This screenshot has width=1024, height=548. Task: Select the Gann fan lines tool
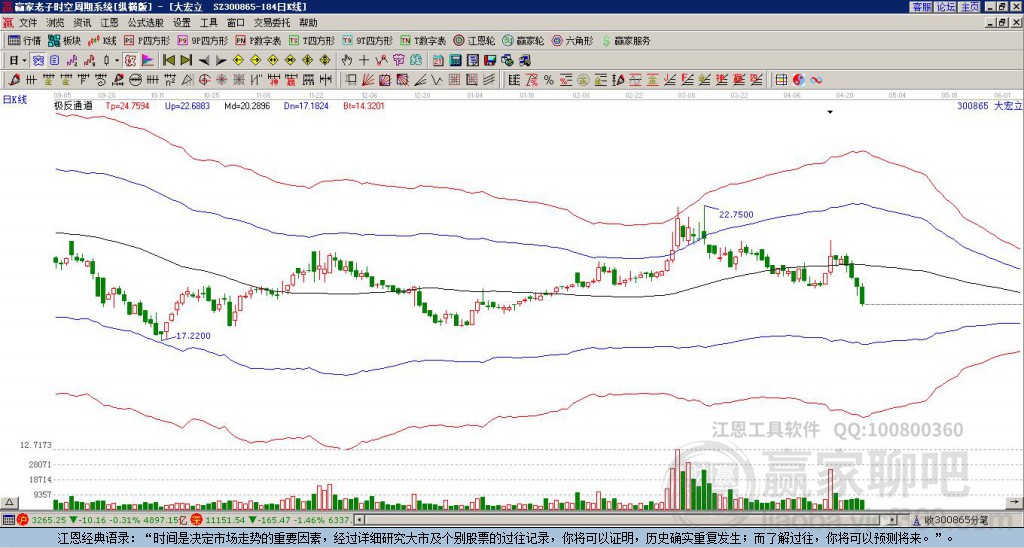click(x=368, y=80)
